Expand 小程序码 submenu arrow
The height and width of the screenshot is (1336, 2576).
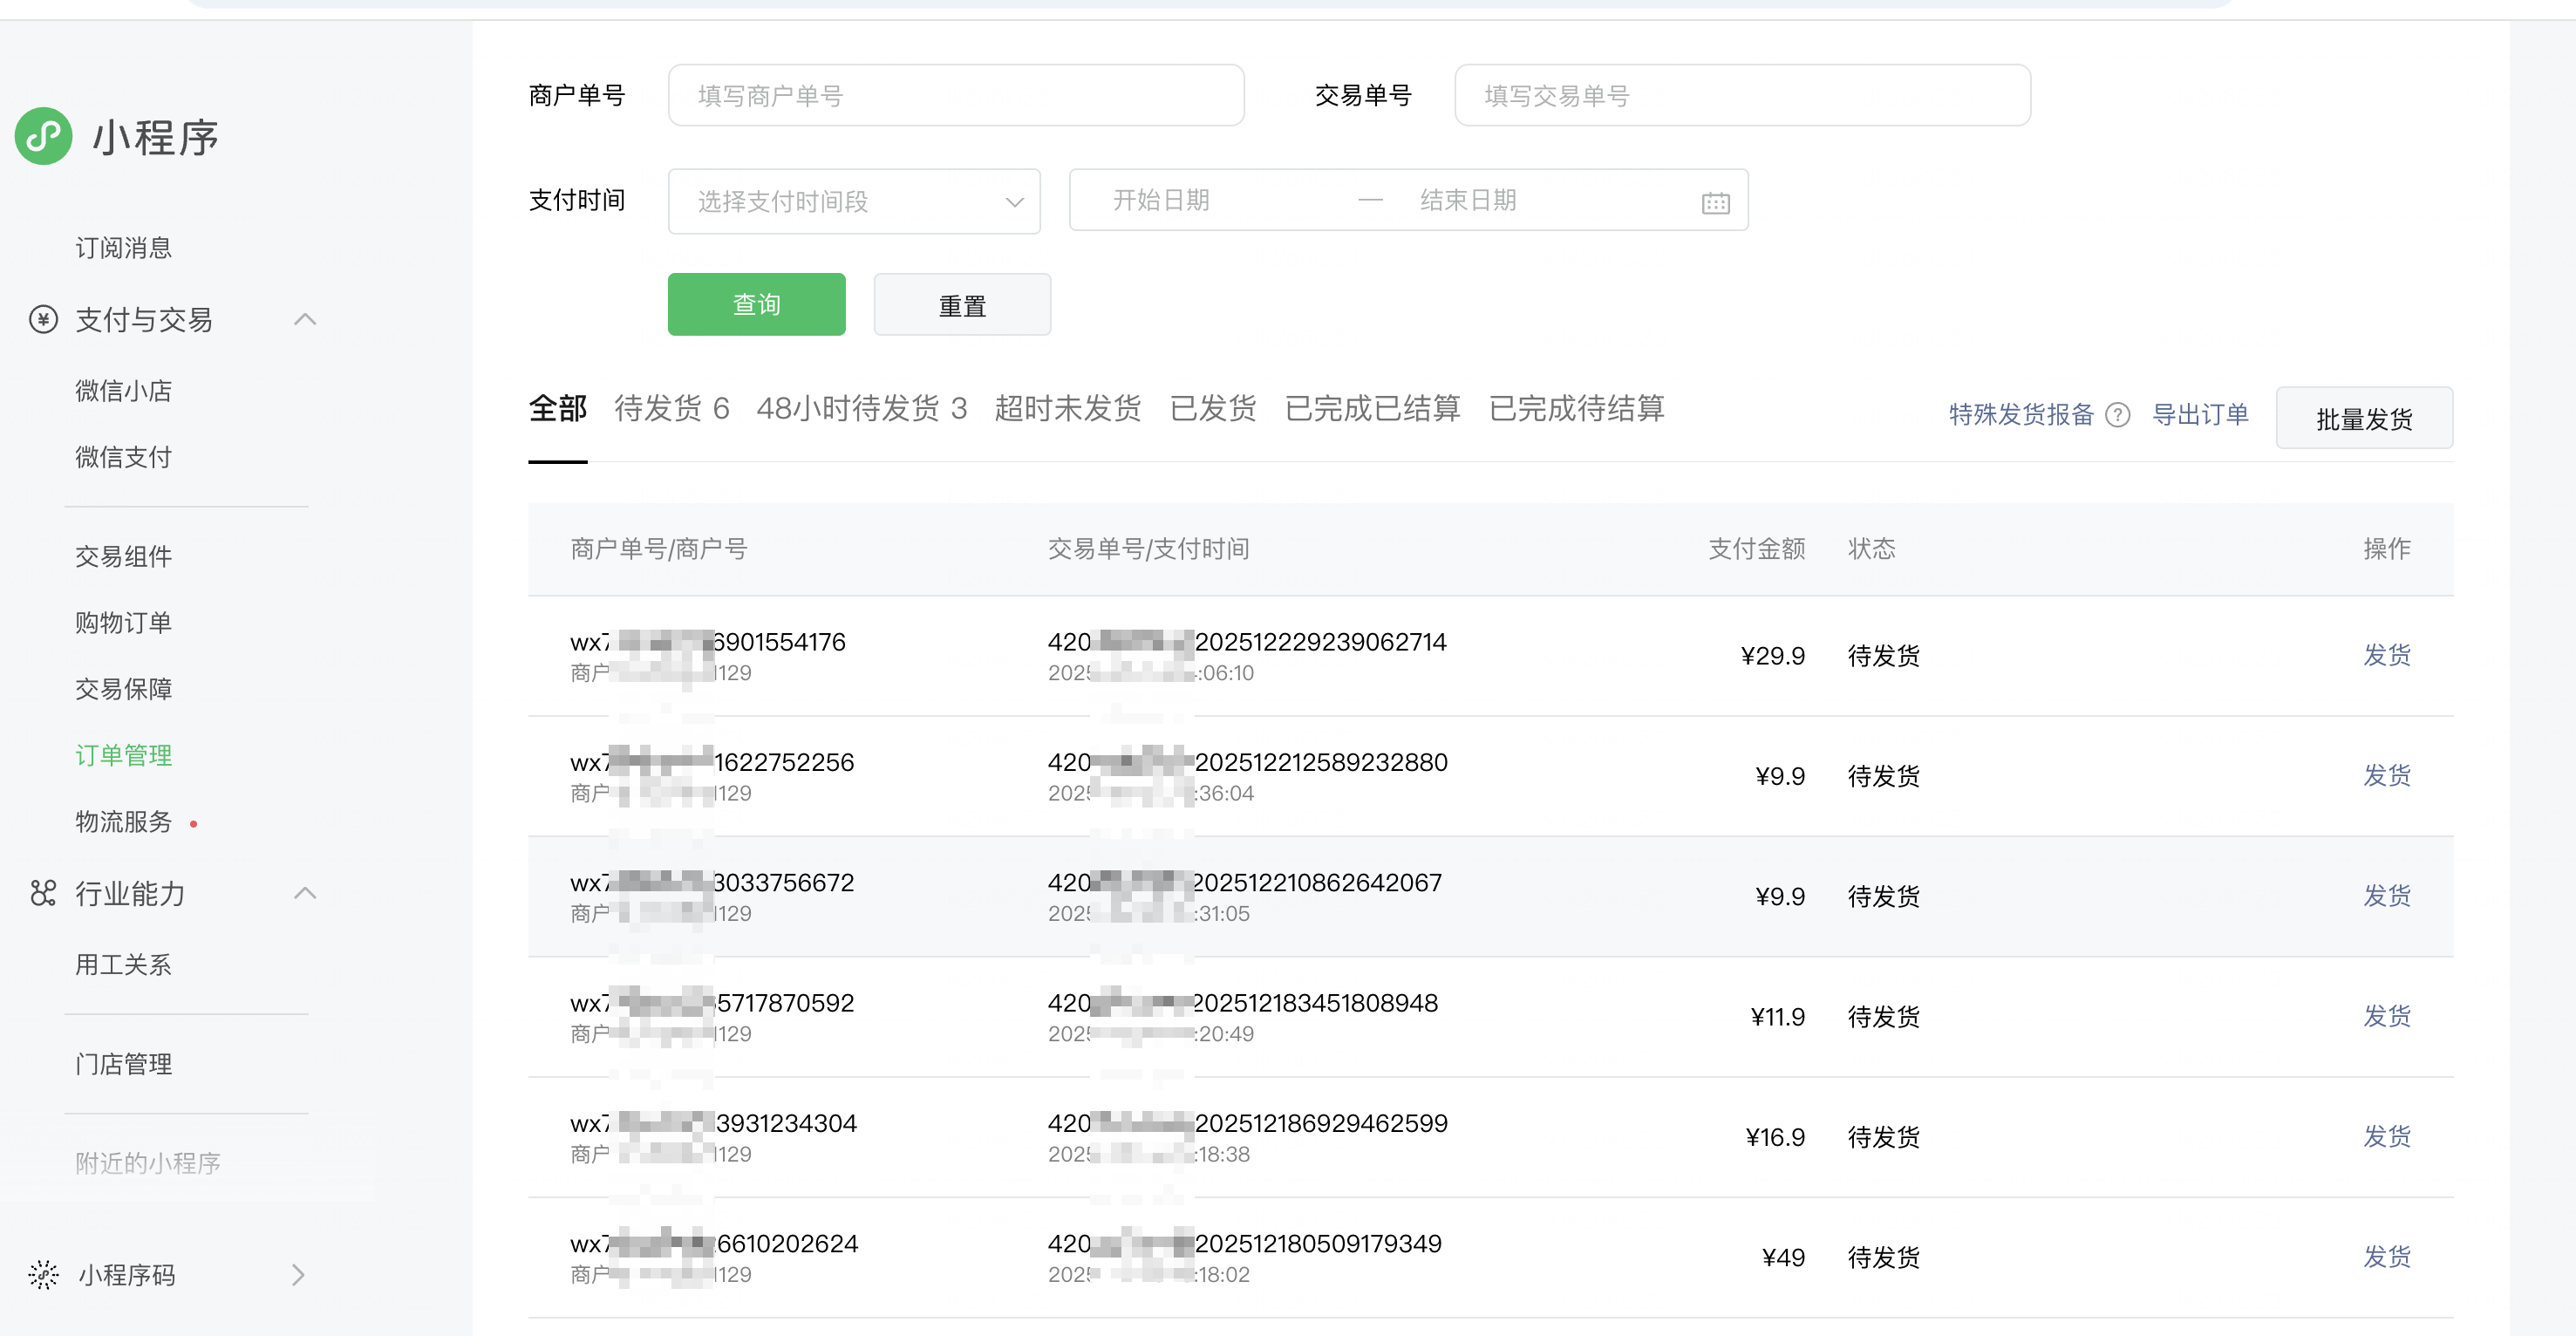click(297, 1274)
